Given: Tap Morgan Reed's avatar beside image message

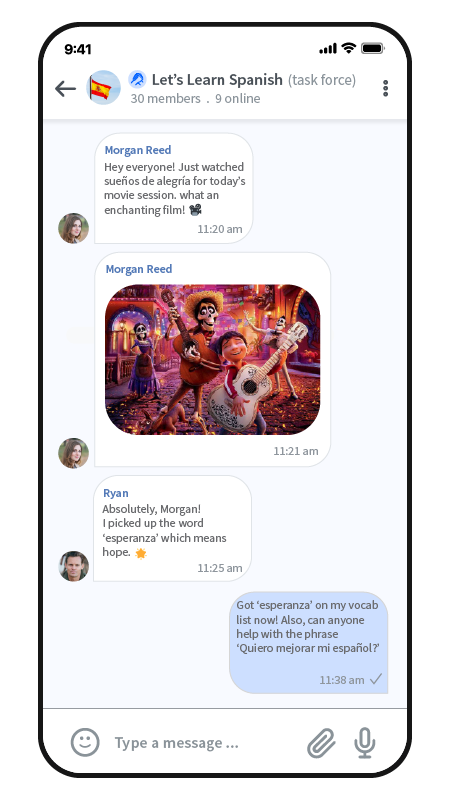Looking at the screenshot, I should [73, 453].
